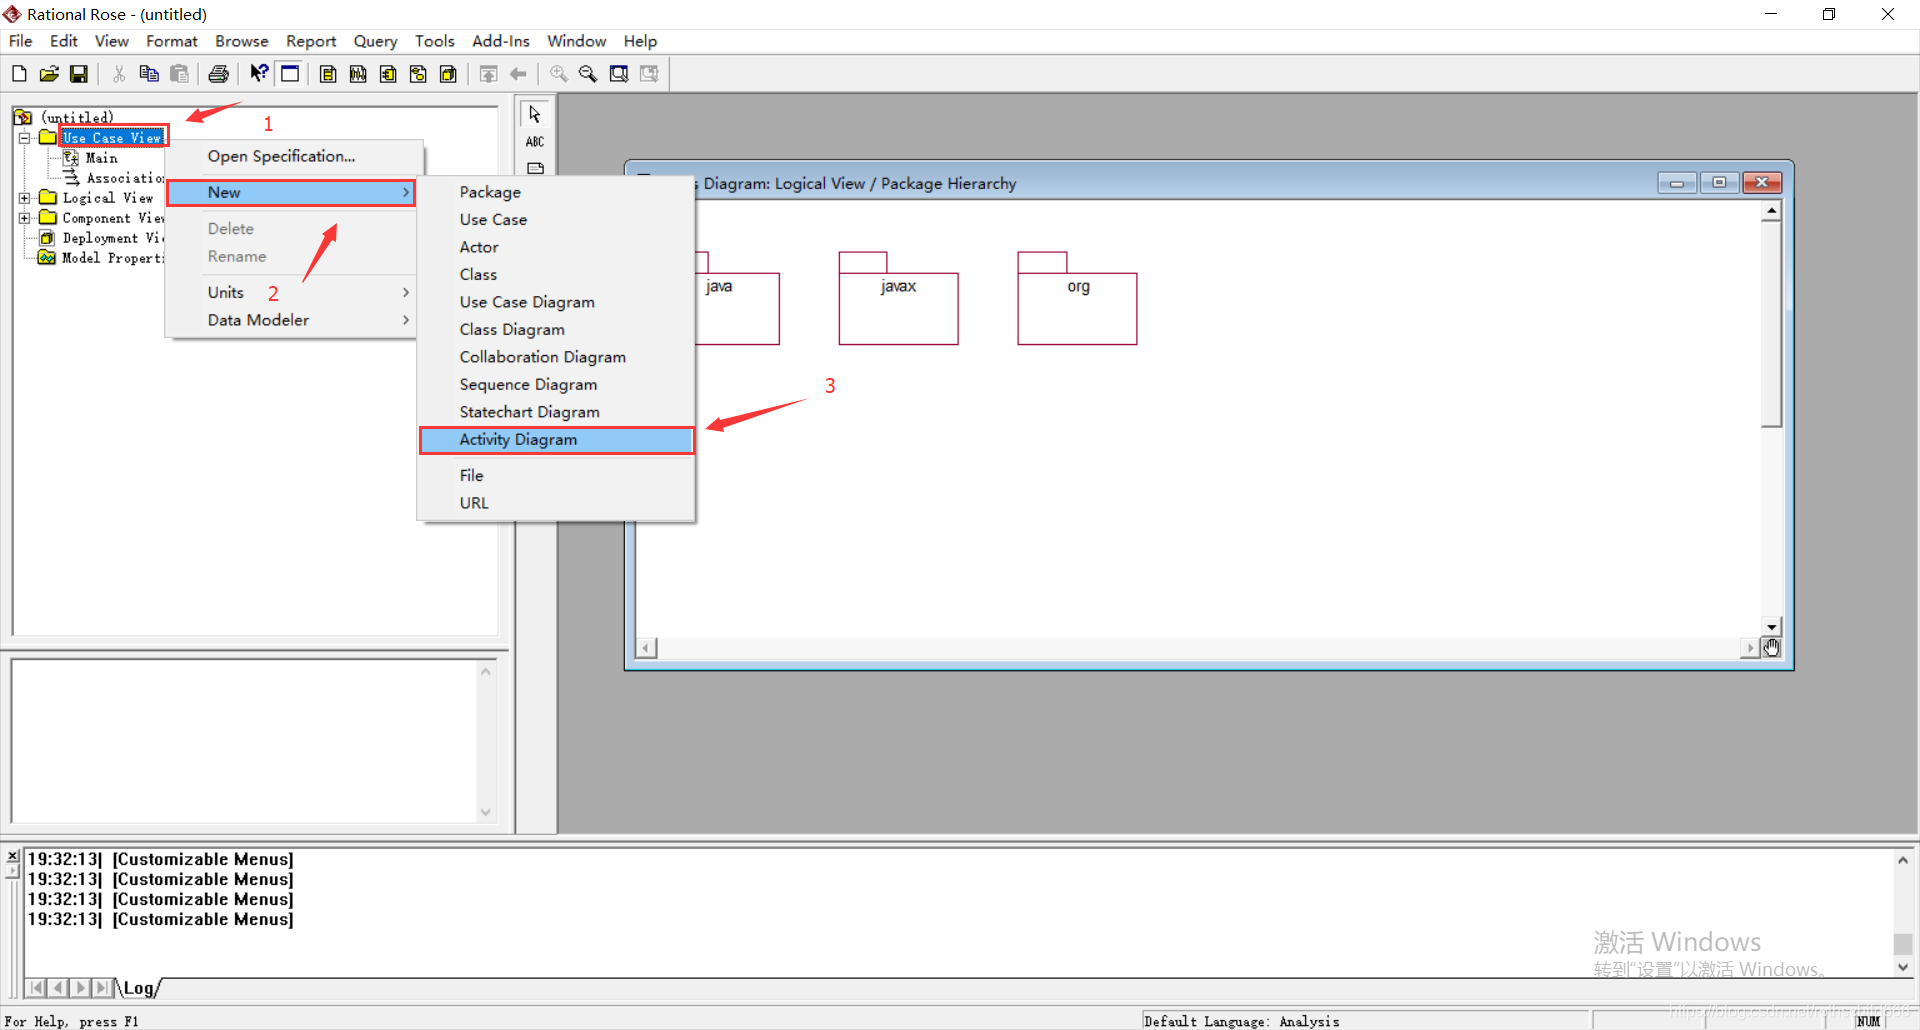
Task: Click the Main use case diagram icon
Action: click(x=70, y=158)
